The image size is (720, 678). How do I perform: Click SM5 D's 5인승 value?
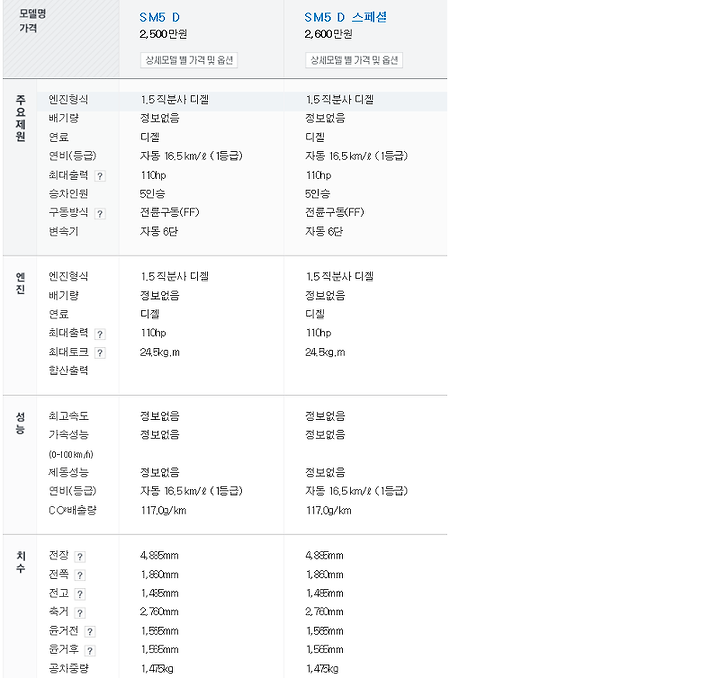tap(152, 194)
